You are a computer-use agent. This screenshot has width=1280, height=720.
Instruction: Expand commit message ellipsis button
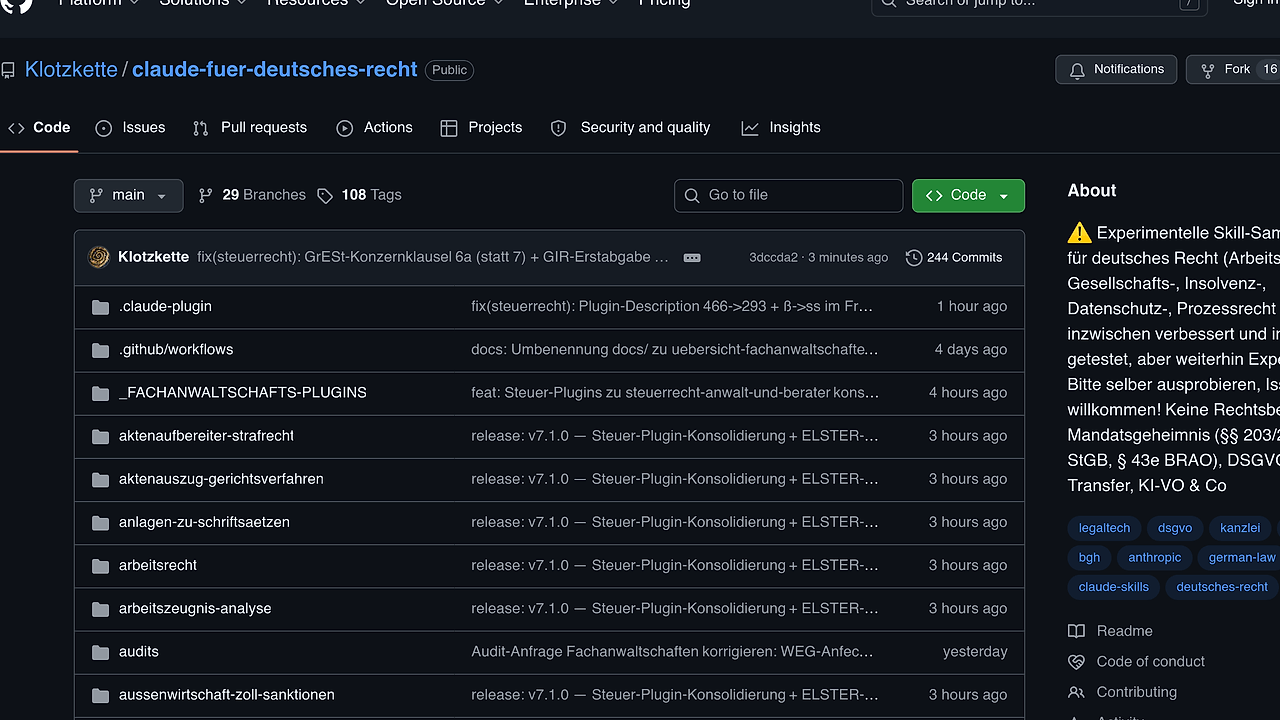click(x=692, y=257)
